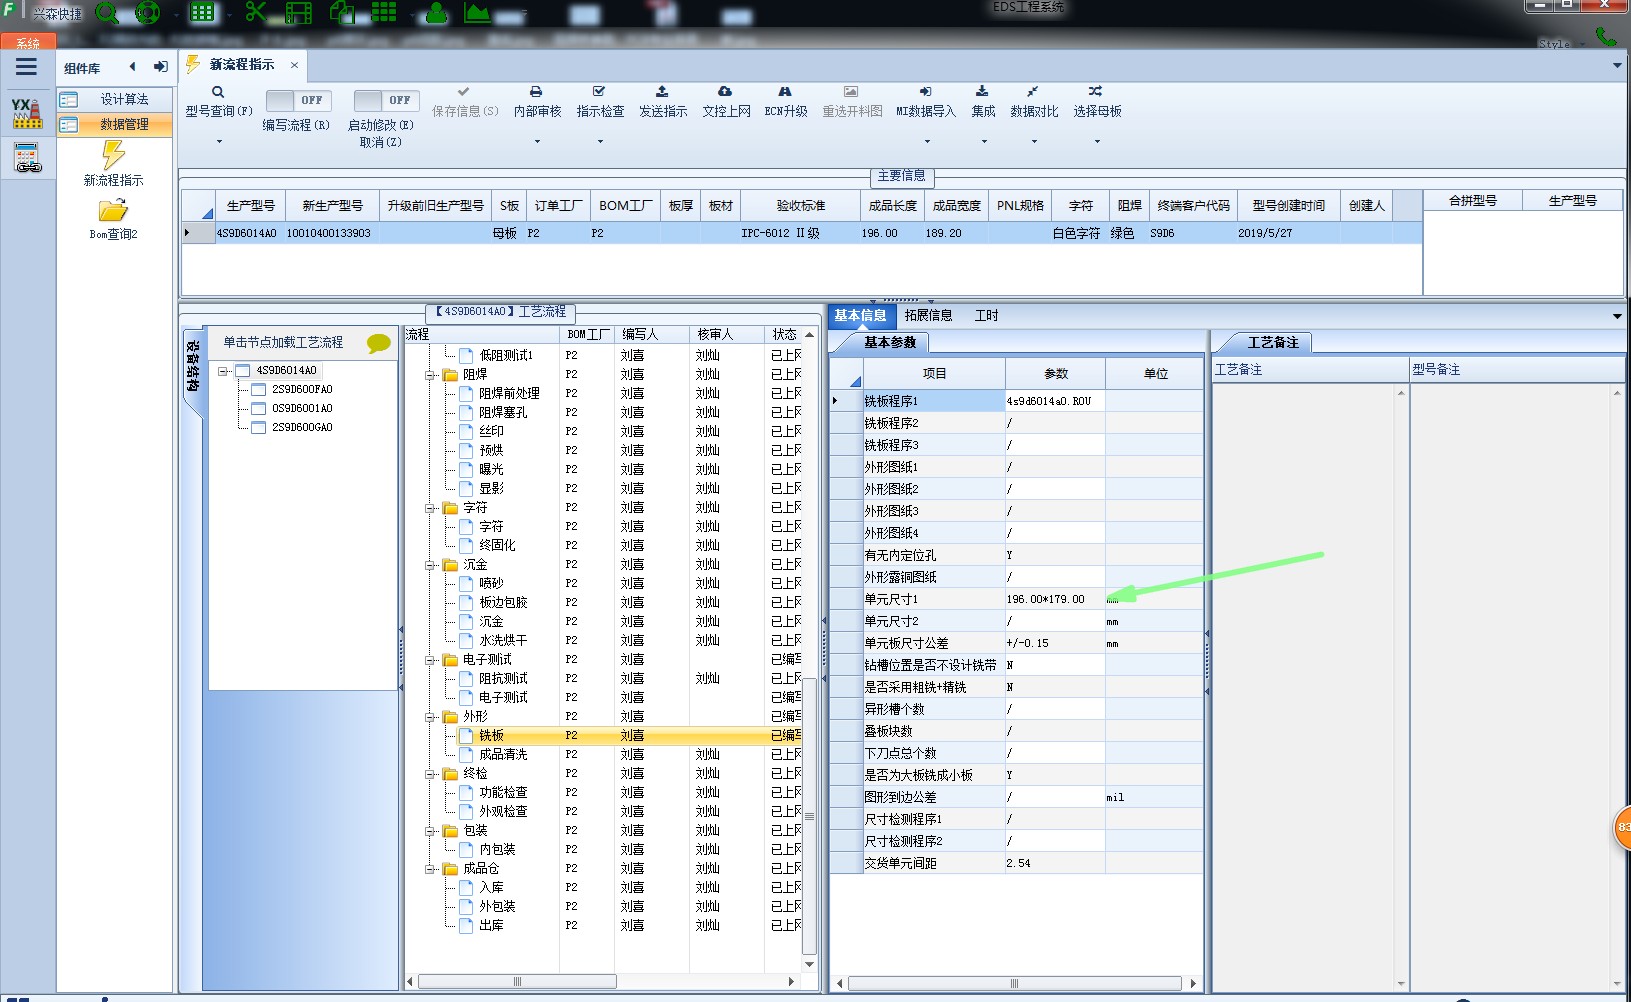
Task: Open the green grid table icon
Action: point(202,13)
